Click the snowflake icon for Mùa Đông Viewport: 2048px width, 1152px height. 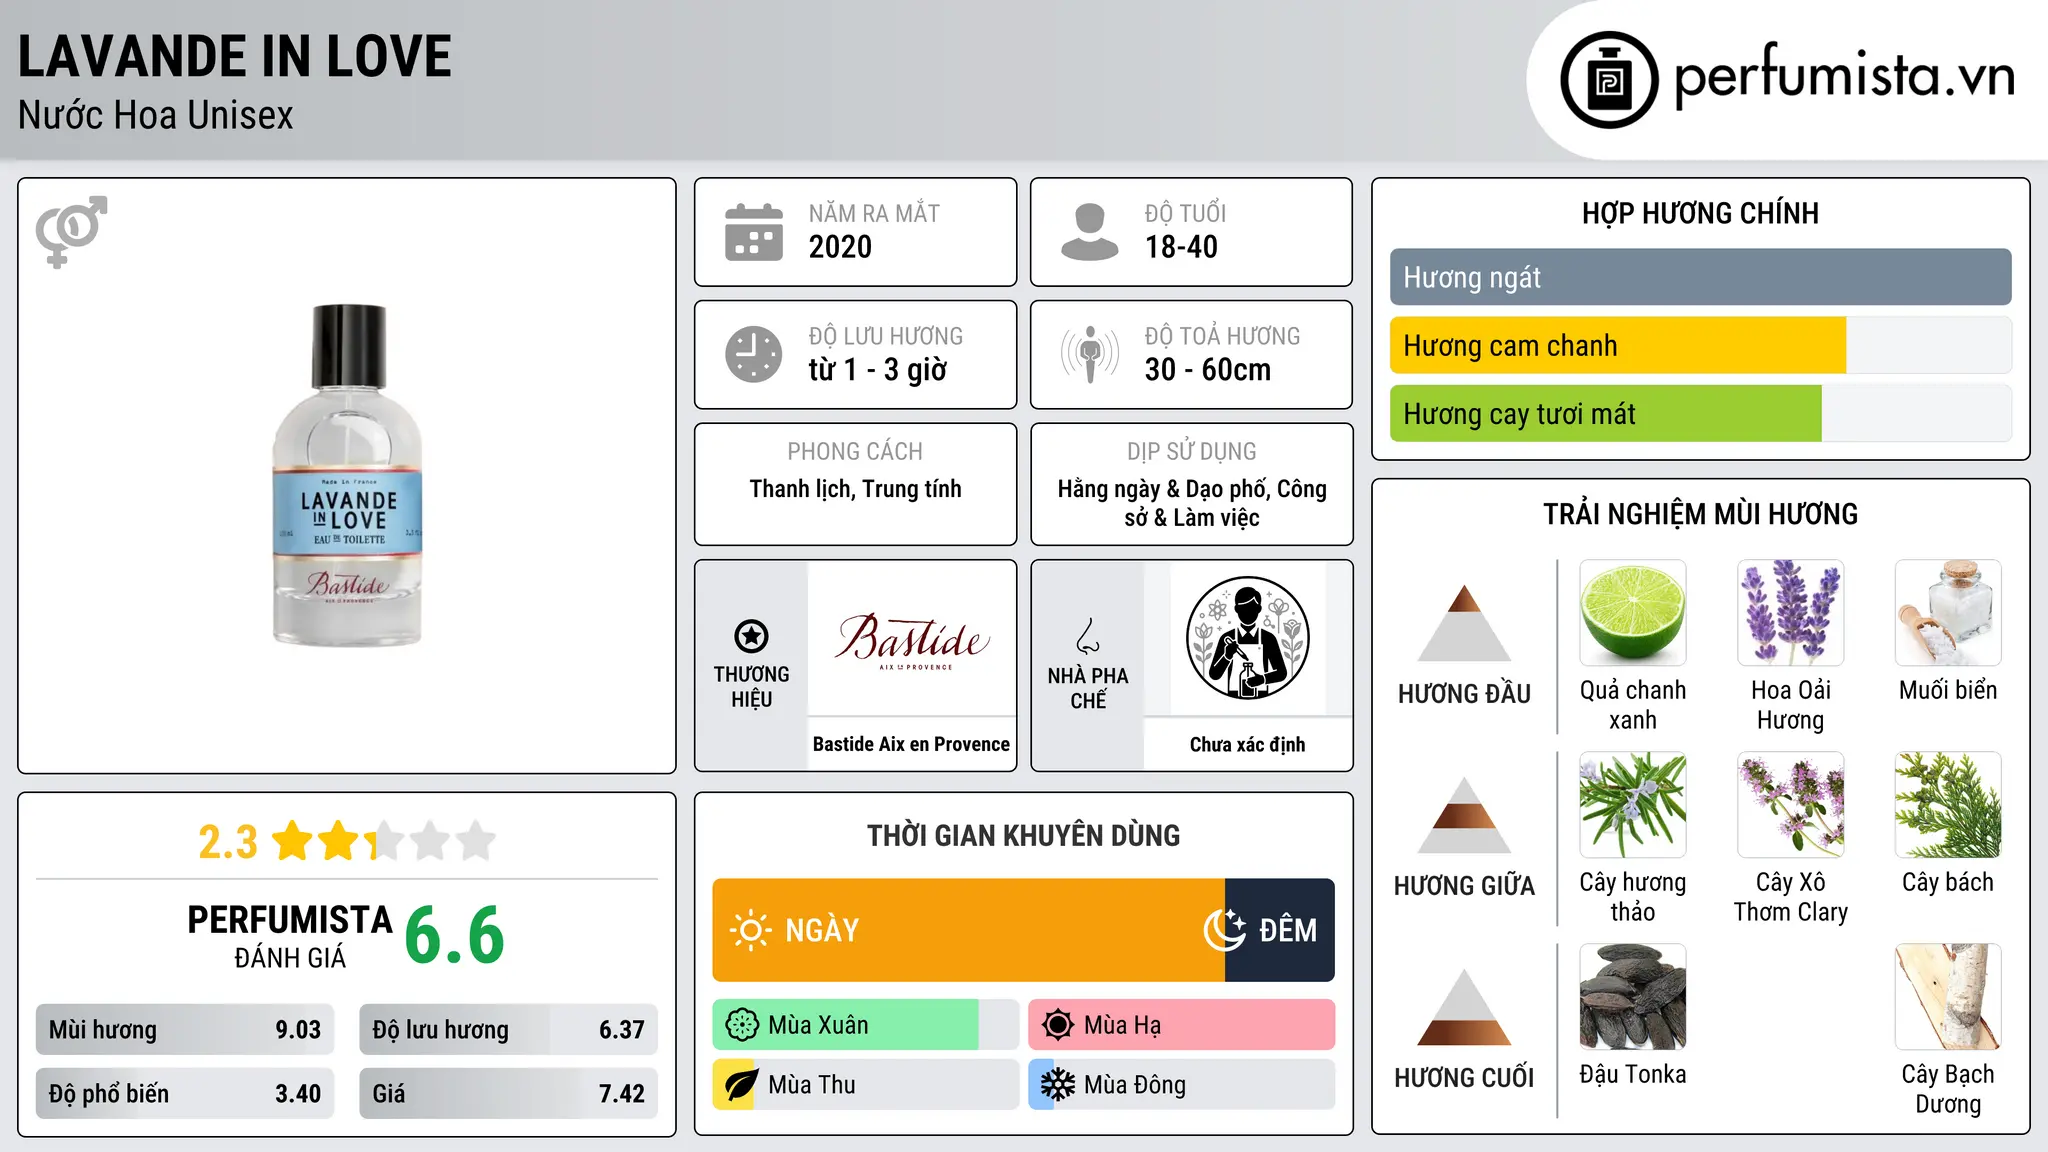pyautogui.click(x=1058, y=1085)
